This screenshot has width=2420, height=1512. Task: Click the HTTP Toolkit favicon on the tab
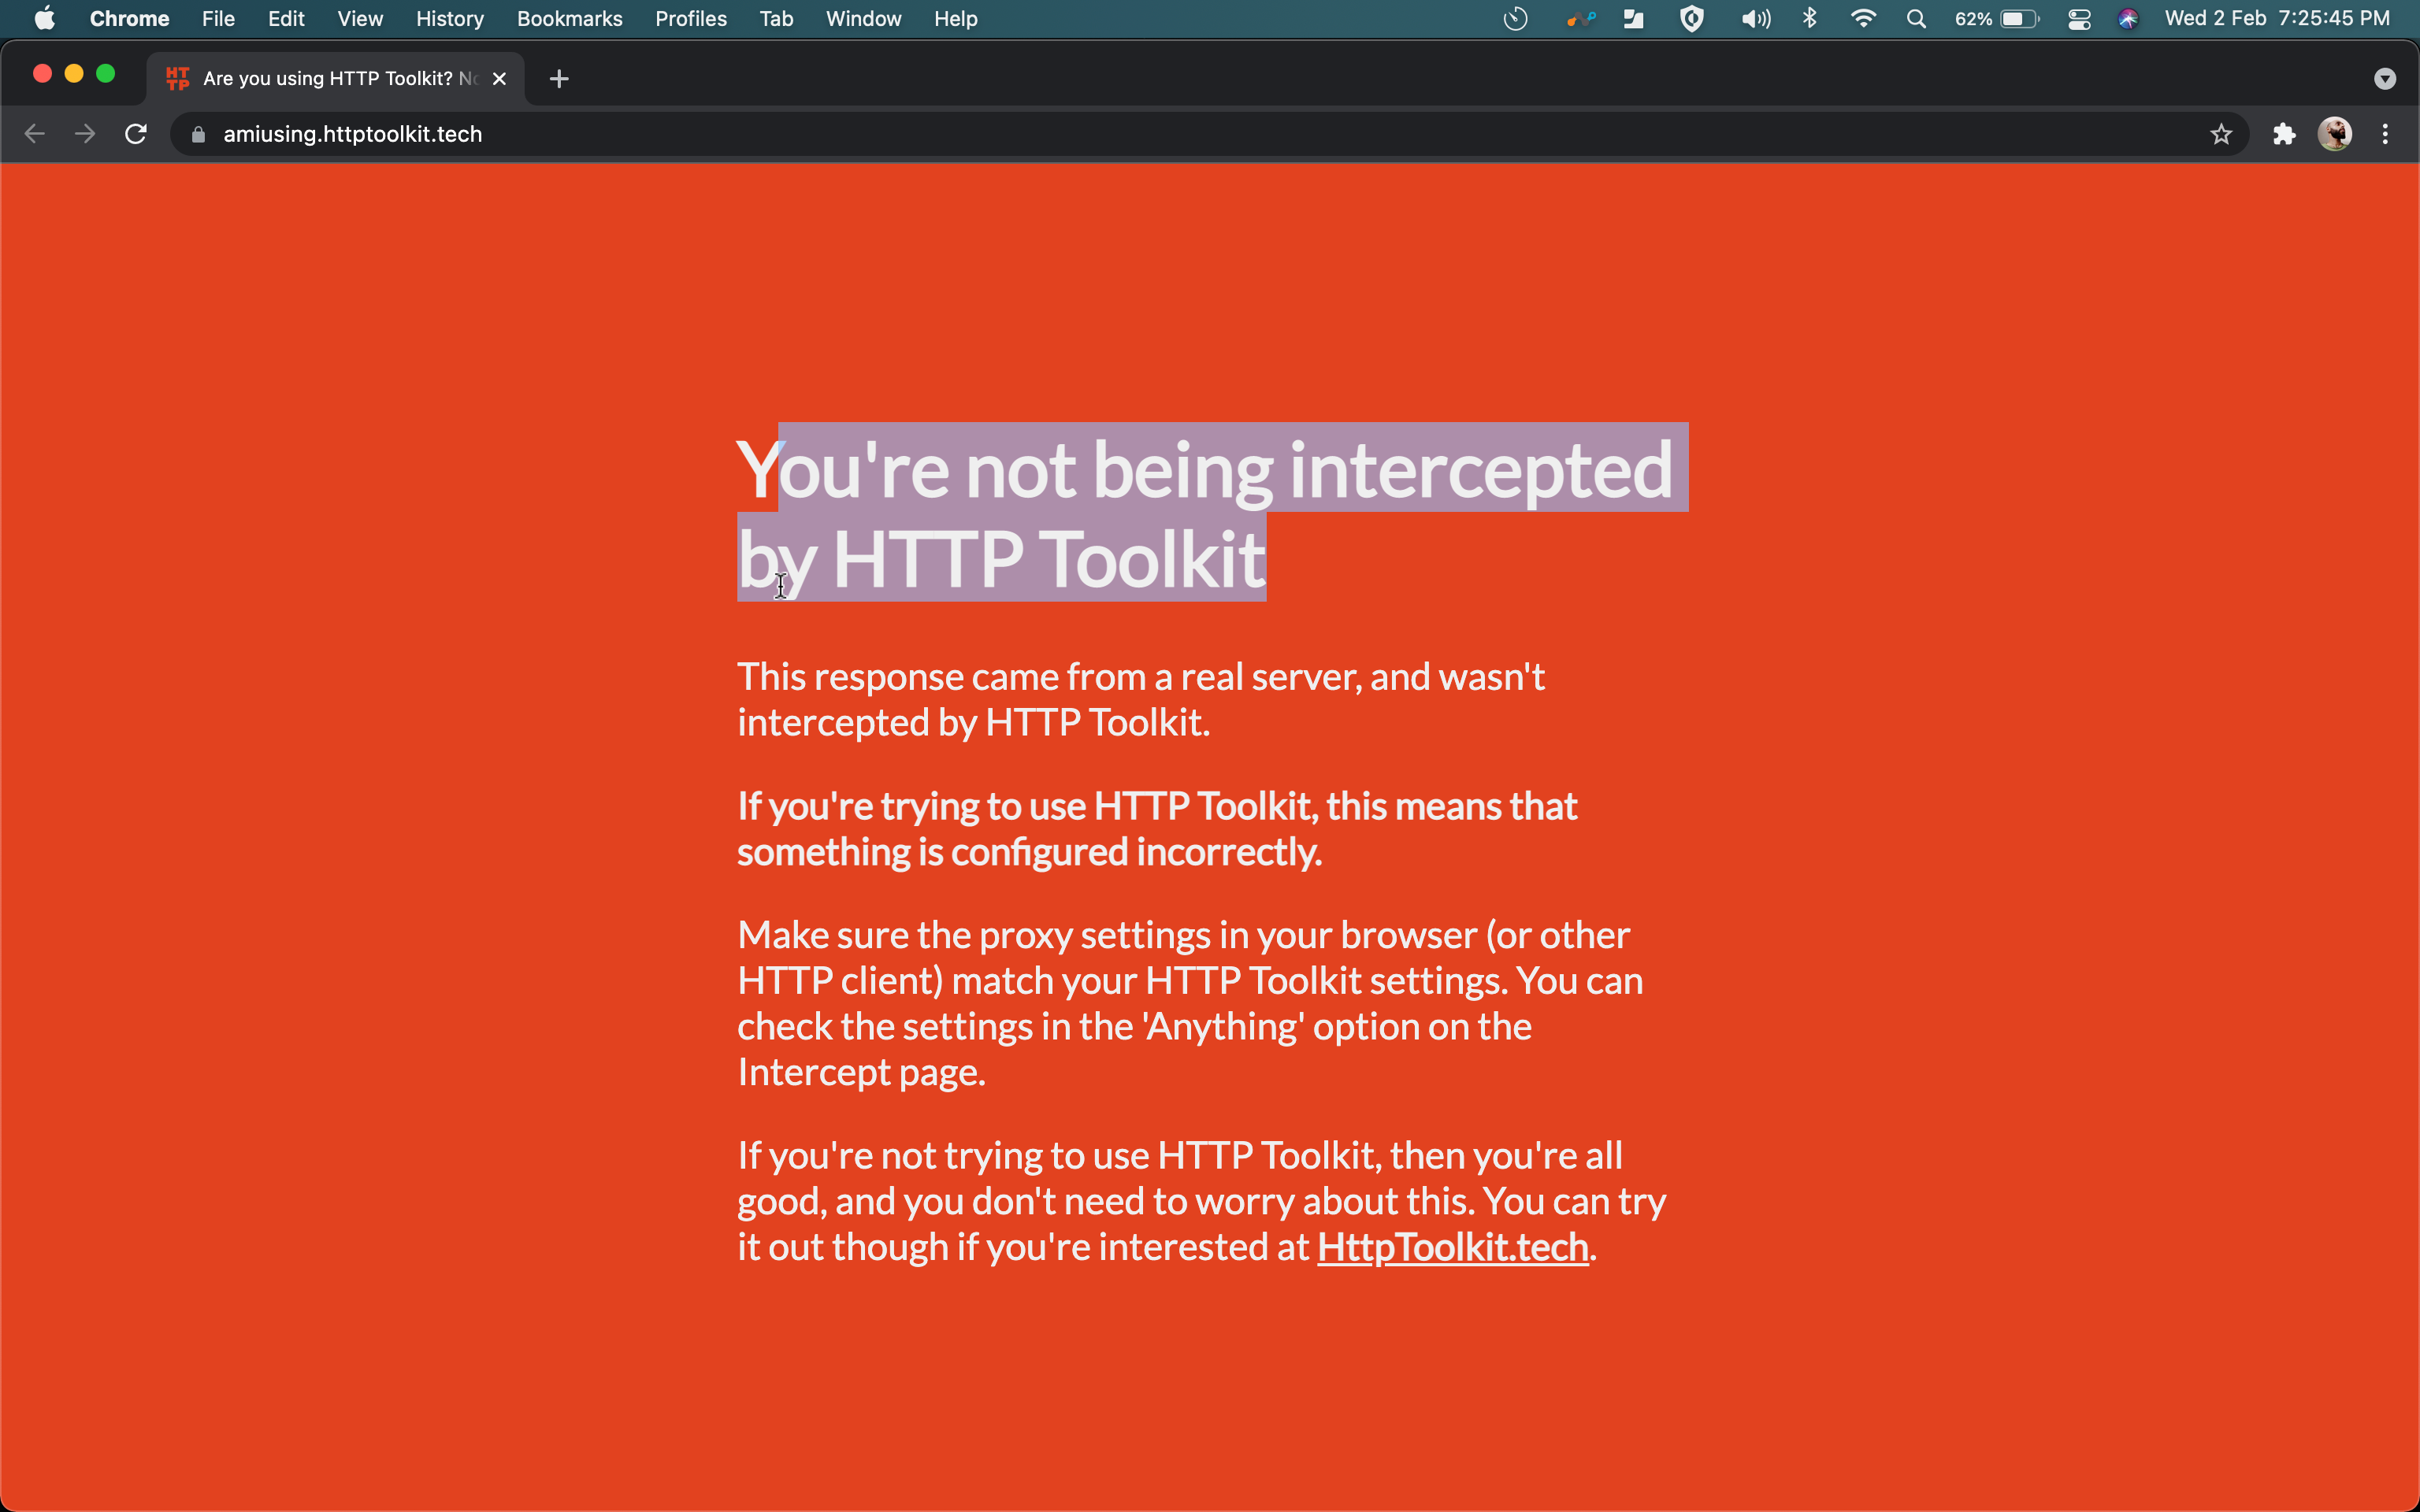coord(177,78)
